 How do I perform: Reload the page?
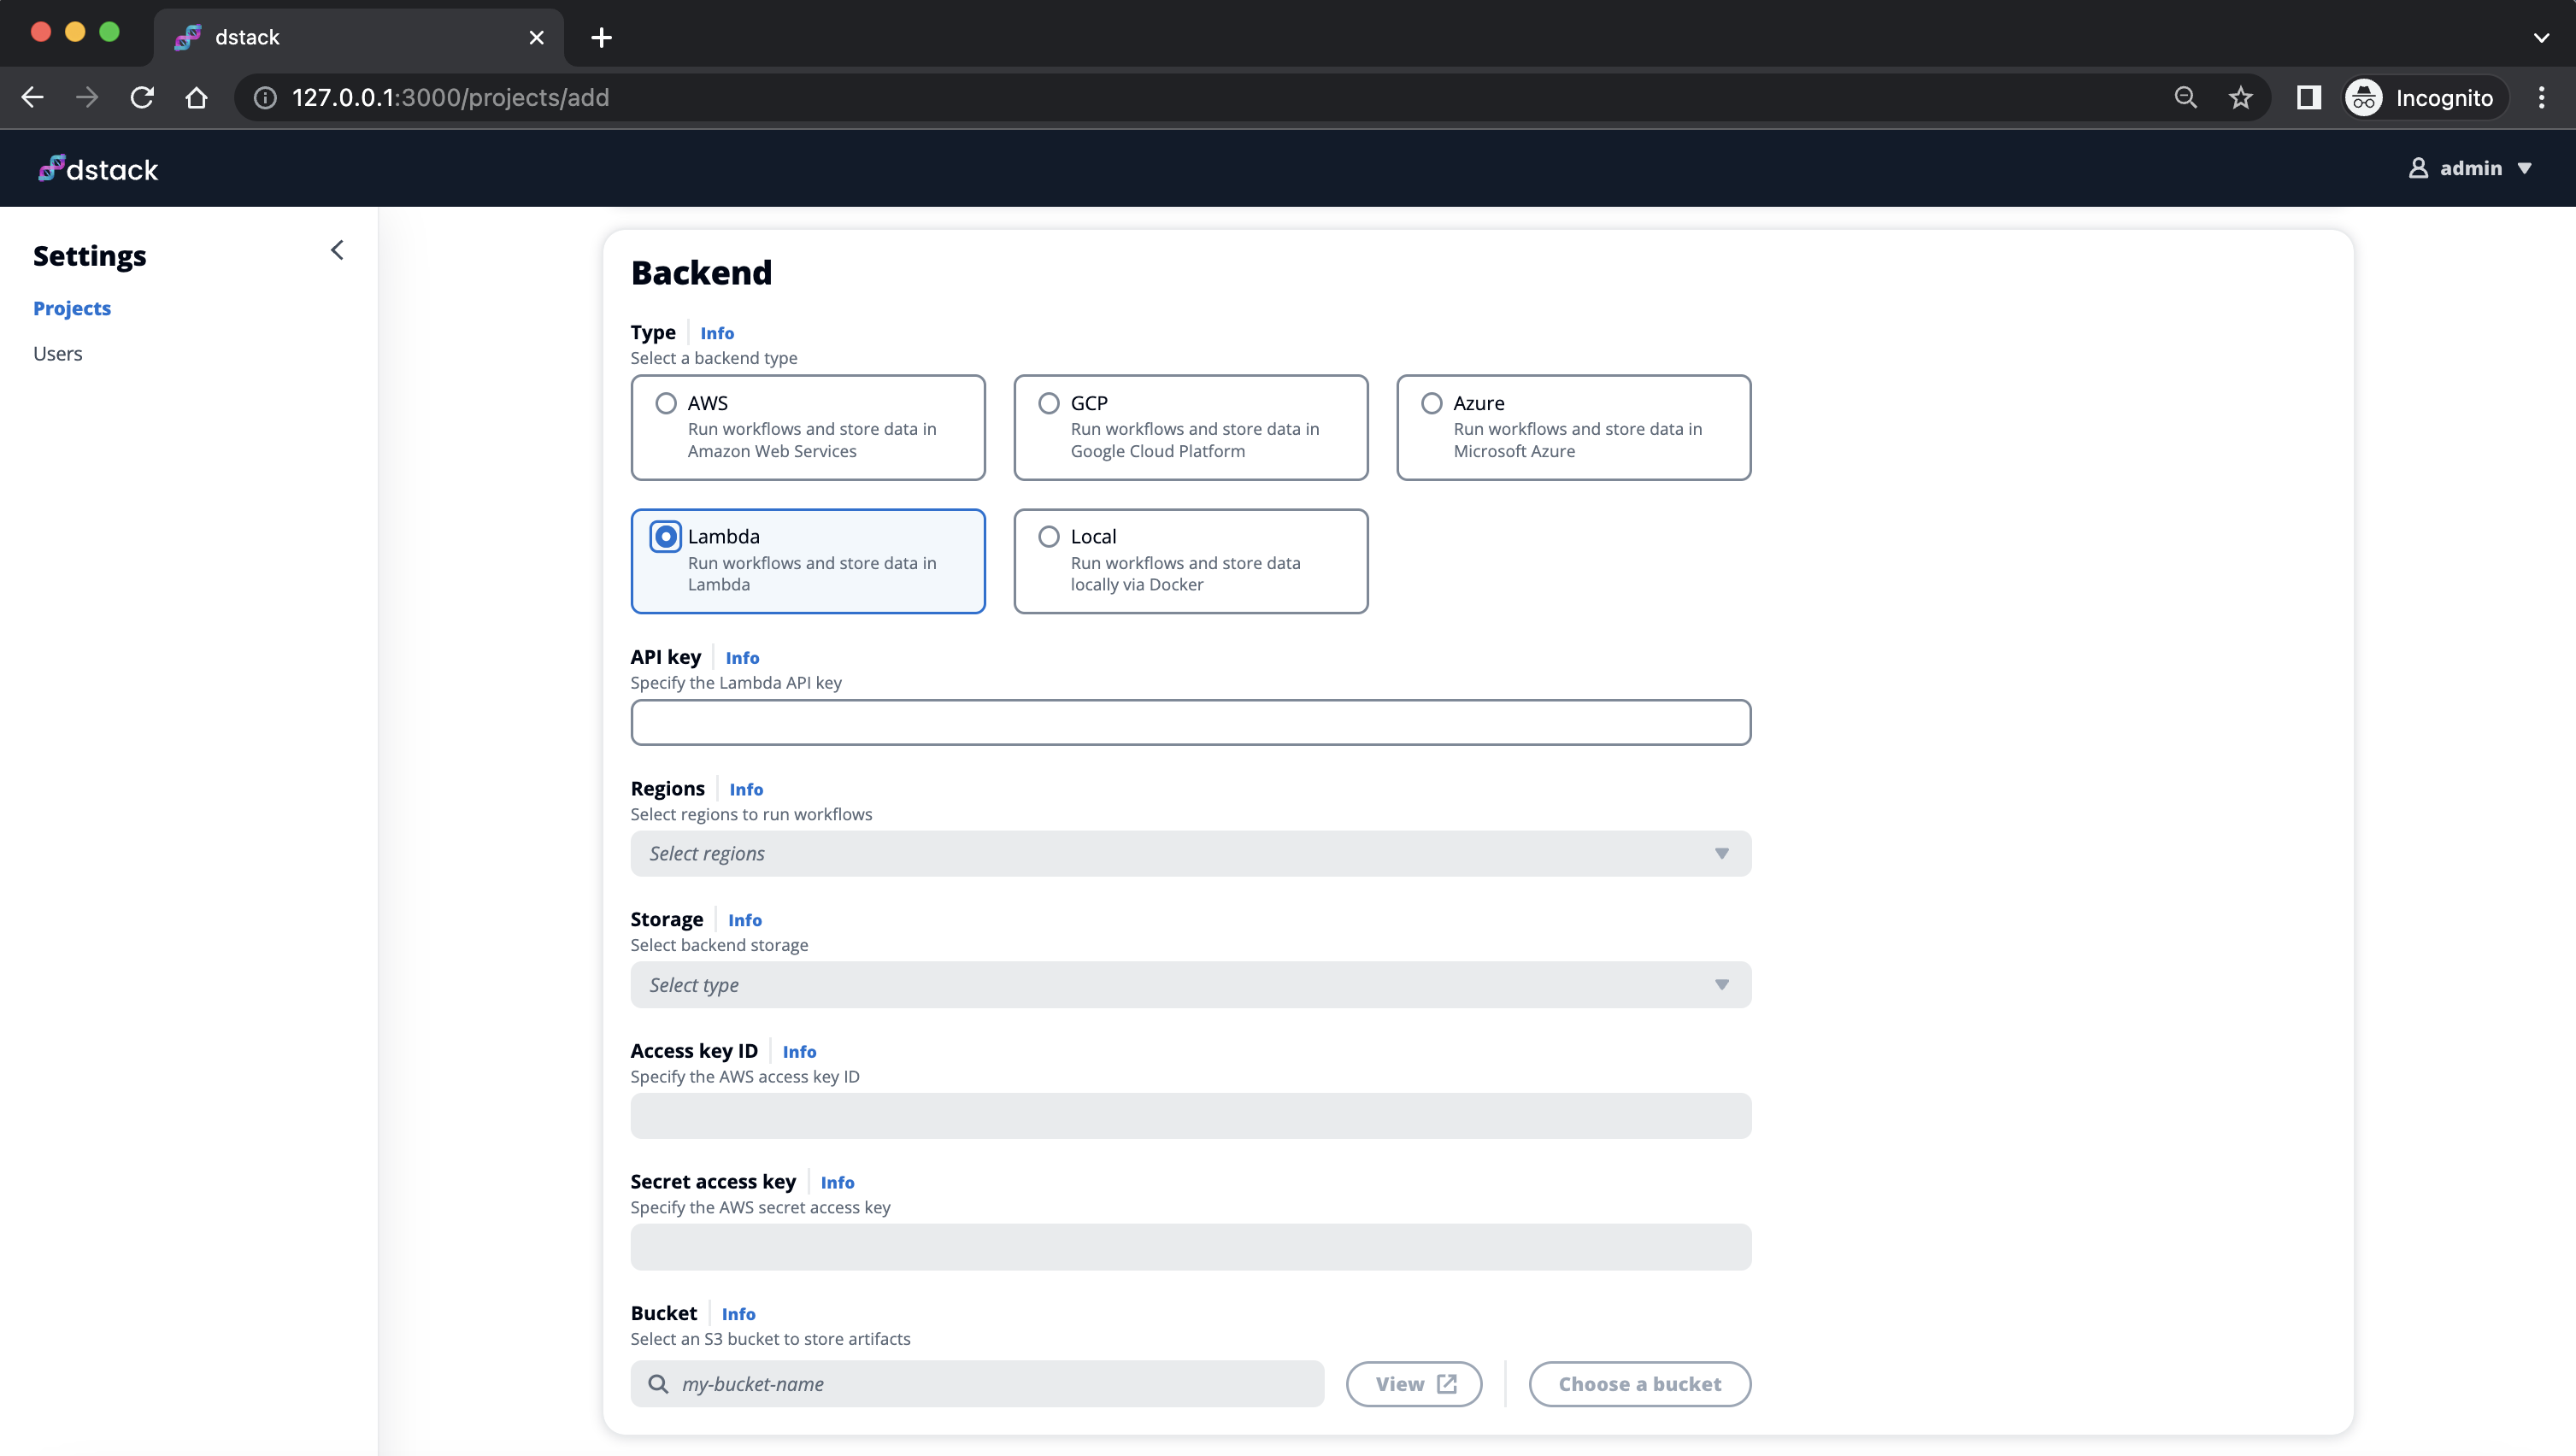[x=142, y=97]
